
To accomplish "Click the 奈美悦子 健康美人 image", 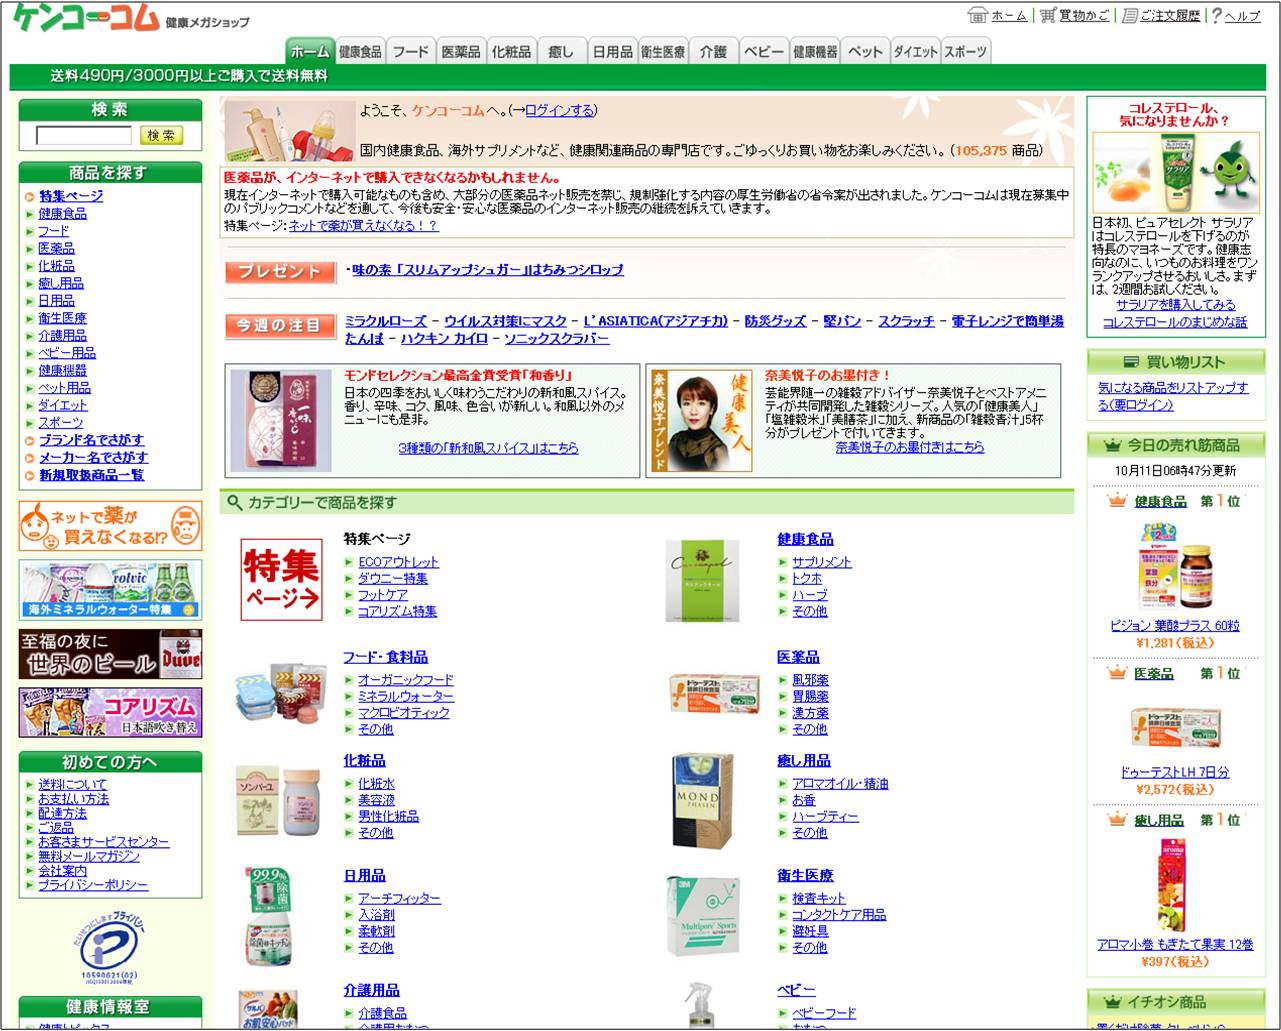I will pos(702,421).
